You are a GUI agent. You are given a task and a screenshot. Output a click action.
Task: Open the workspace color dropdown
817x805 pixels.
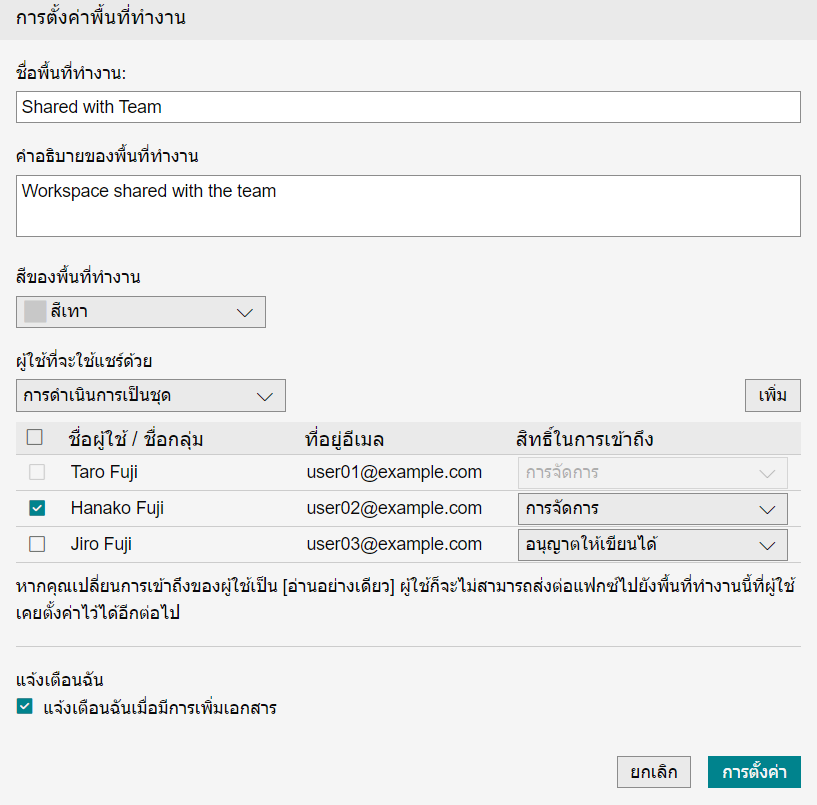pyautogui.click(x=140, y=312)
